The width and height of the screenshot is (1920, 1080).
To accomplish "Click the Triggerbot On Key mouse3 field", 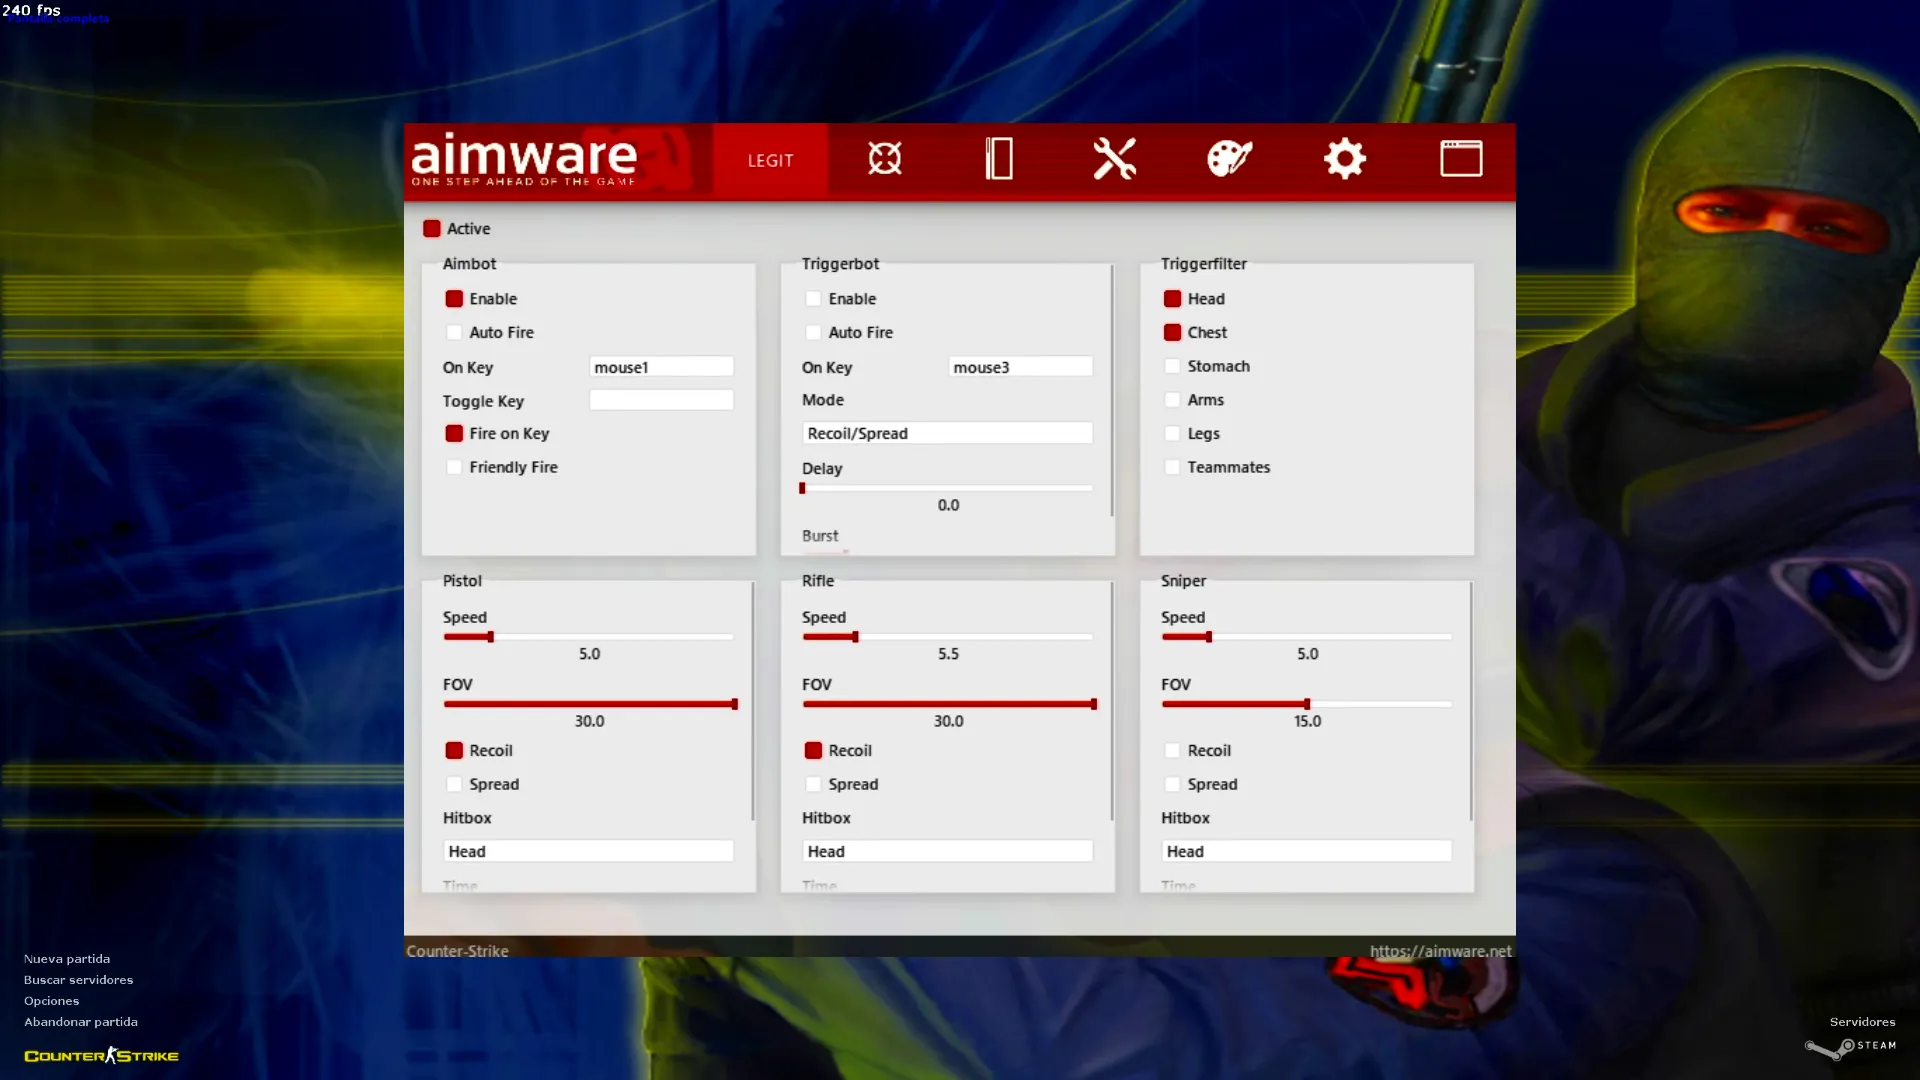I will [1020, 367].
